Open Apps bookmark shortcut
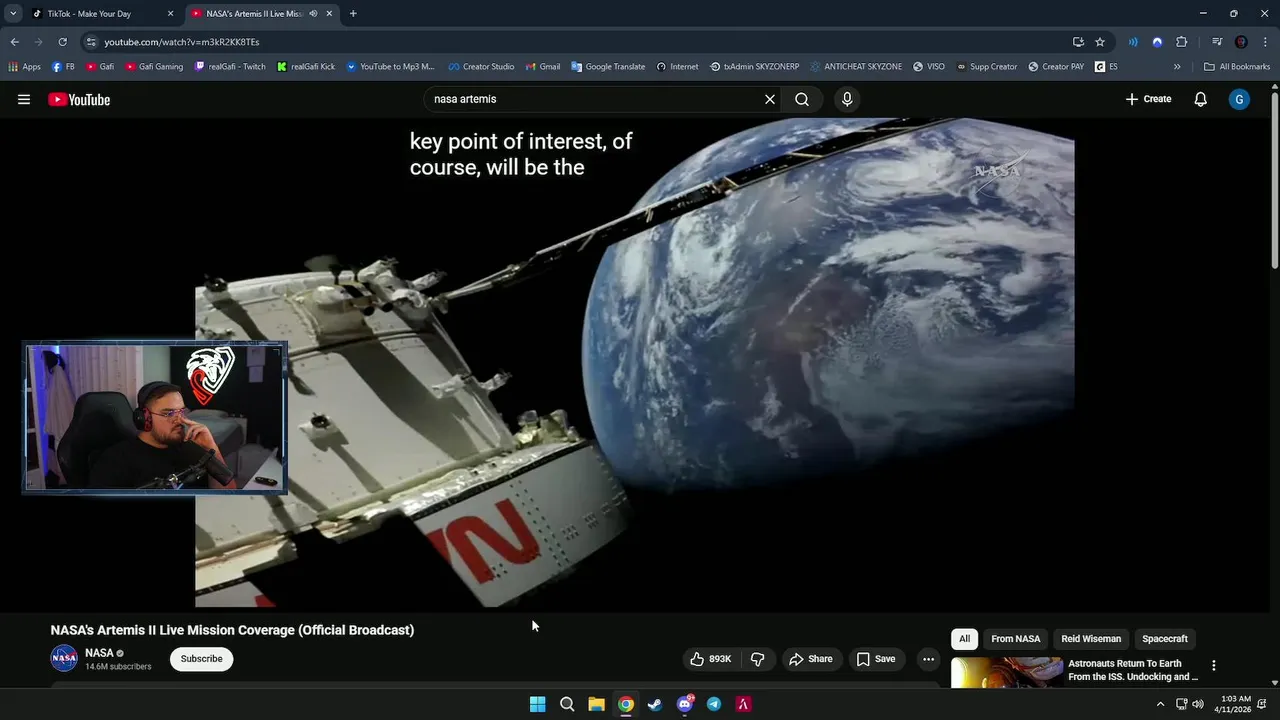The height and width of the screenshot is (720, 1280). pos(24,67)
